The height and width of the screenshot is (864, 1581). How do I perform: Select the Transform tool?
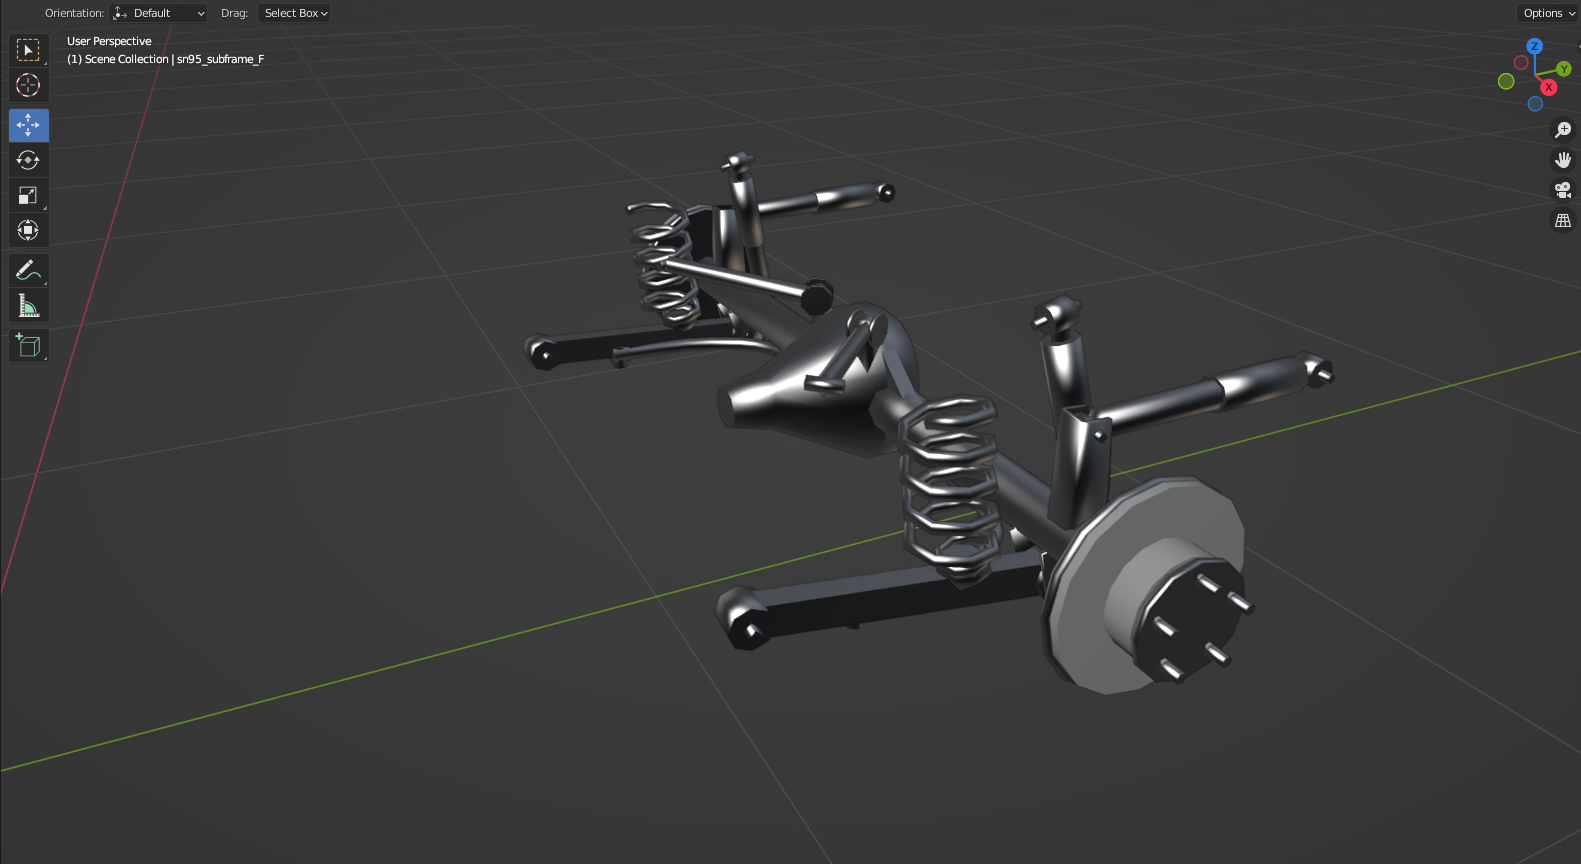click(28, 230)
